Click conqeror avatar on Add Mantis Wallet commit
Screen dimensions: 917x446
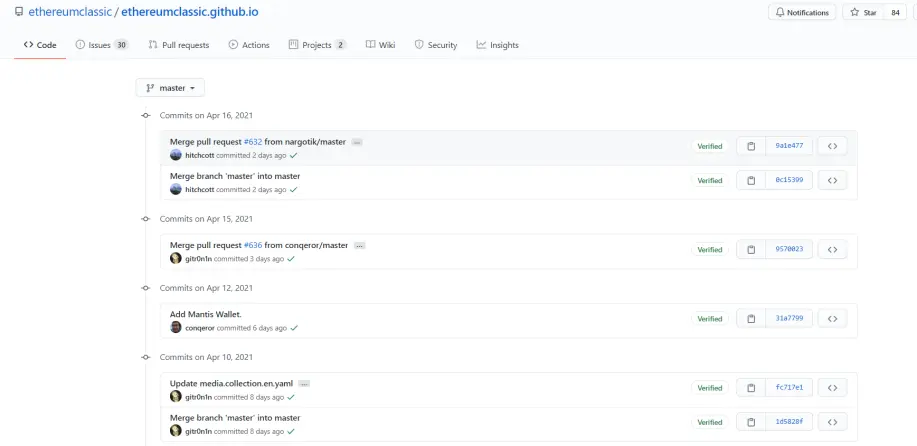tap(176, 327)
